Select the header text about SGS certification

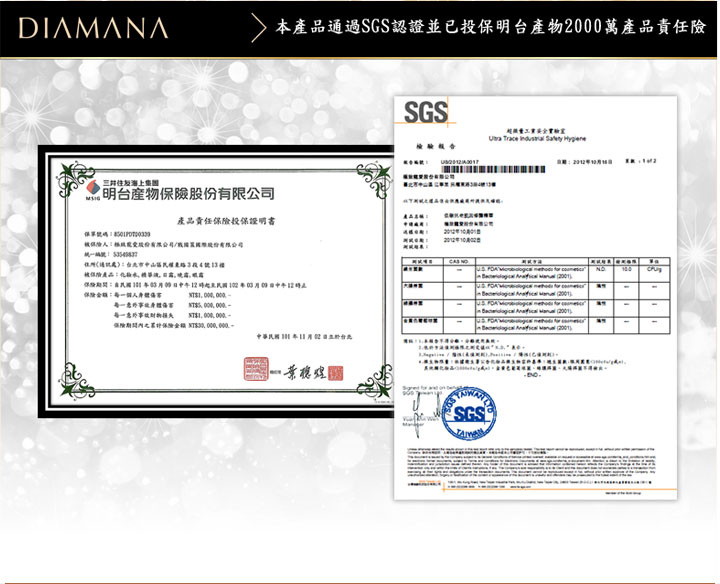490,27
